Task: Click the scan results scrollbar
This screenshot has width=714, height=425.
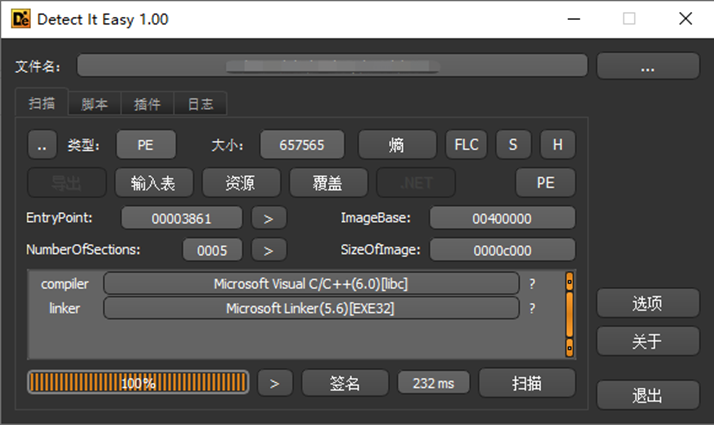Action: click(x=570, y=314)
